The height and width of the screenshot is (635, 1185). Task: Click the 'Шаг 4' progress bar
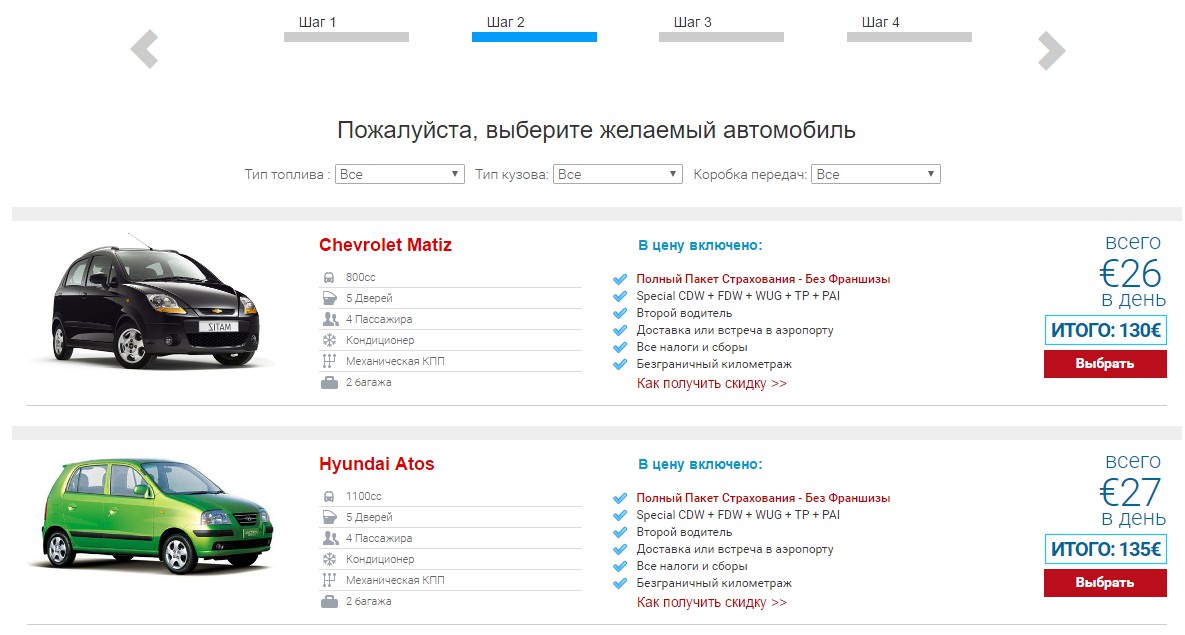909,37
